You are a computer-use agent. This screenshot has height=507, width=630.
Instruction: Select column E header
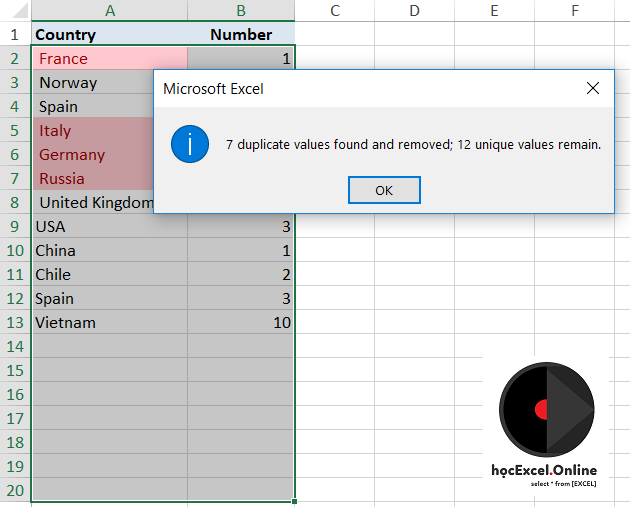coord(494,10)
